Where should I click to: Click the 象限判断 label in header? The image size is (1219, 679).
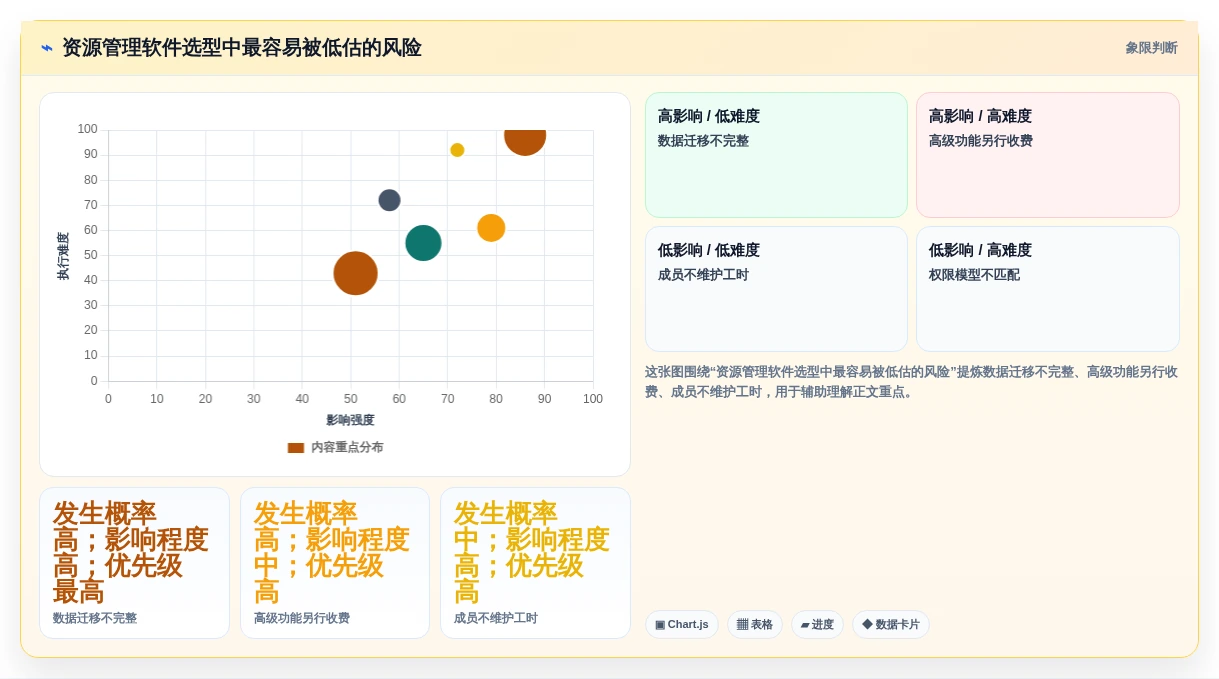(x=1151, y=48)
